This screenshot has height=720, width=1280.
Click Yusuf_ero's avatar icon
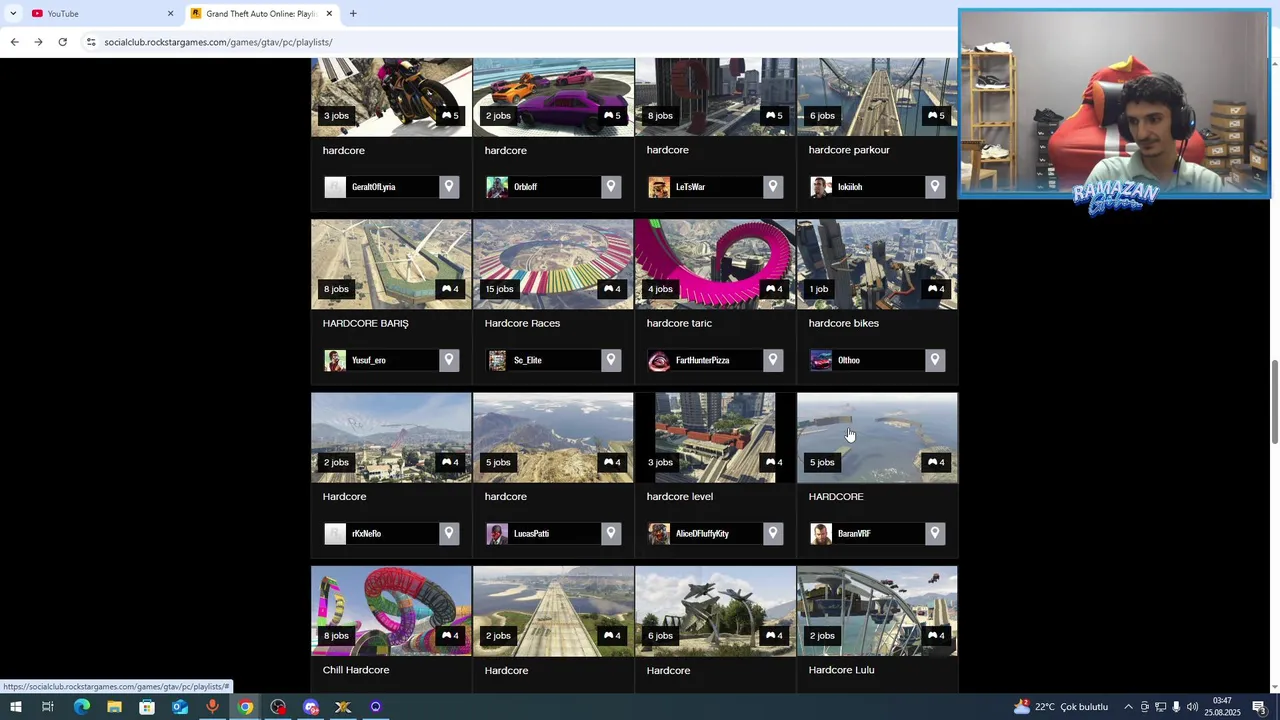point(335,360)
